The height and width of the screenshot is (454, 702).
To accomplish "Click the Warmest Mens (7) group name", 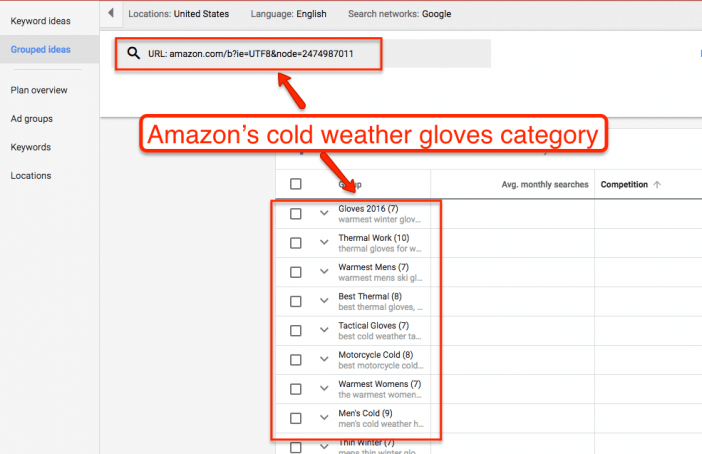I will pos(373,267).
